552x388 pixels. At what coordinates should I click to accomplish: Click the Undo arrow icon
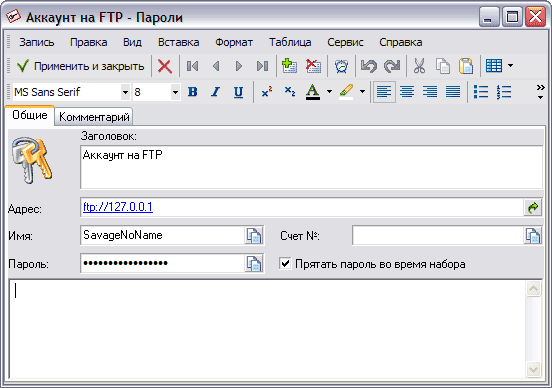(x=369, y=66)
